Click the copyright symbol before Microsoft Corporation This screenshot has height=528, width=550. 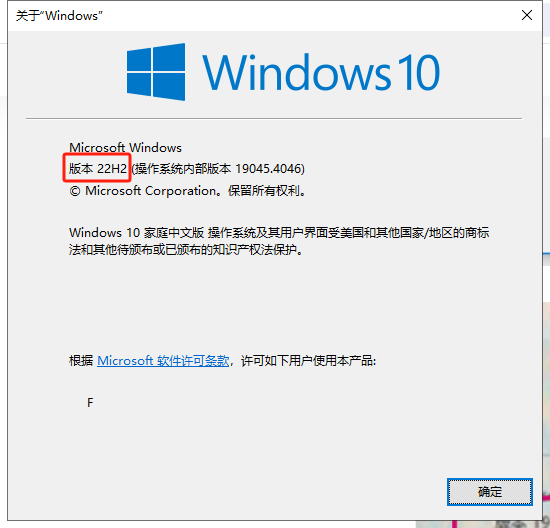(x=75, y=191)
